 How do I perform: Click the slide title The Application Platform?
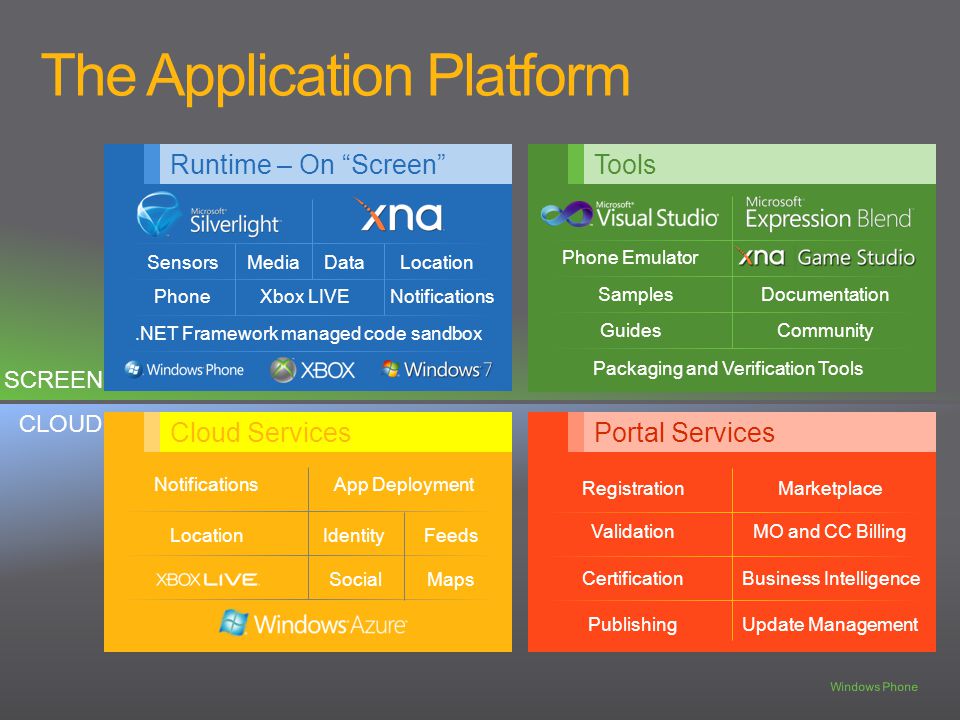336,76
